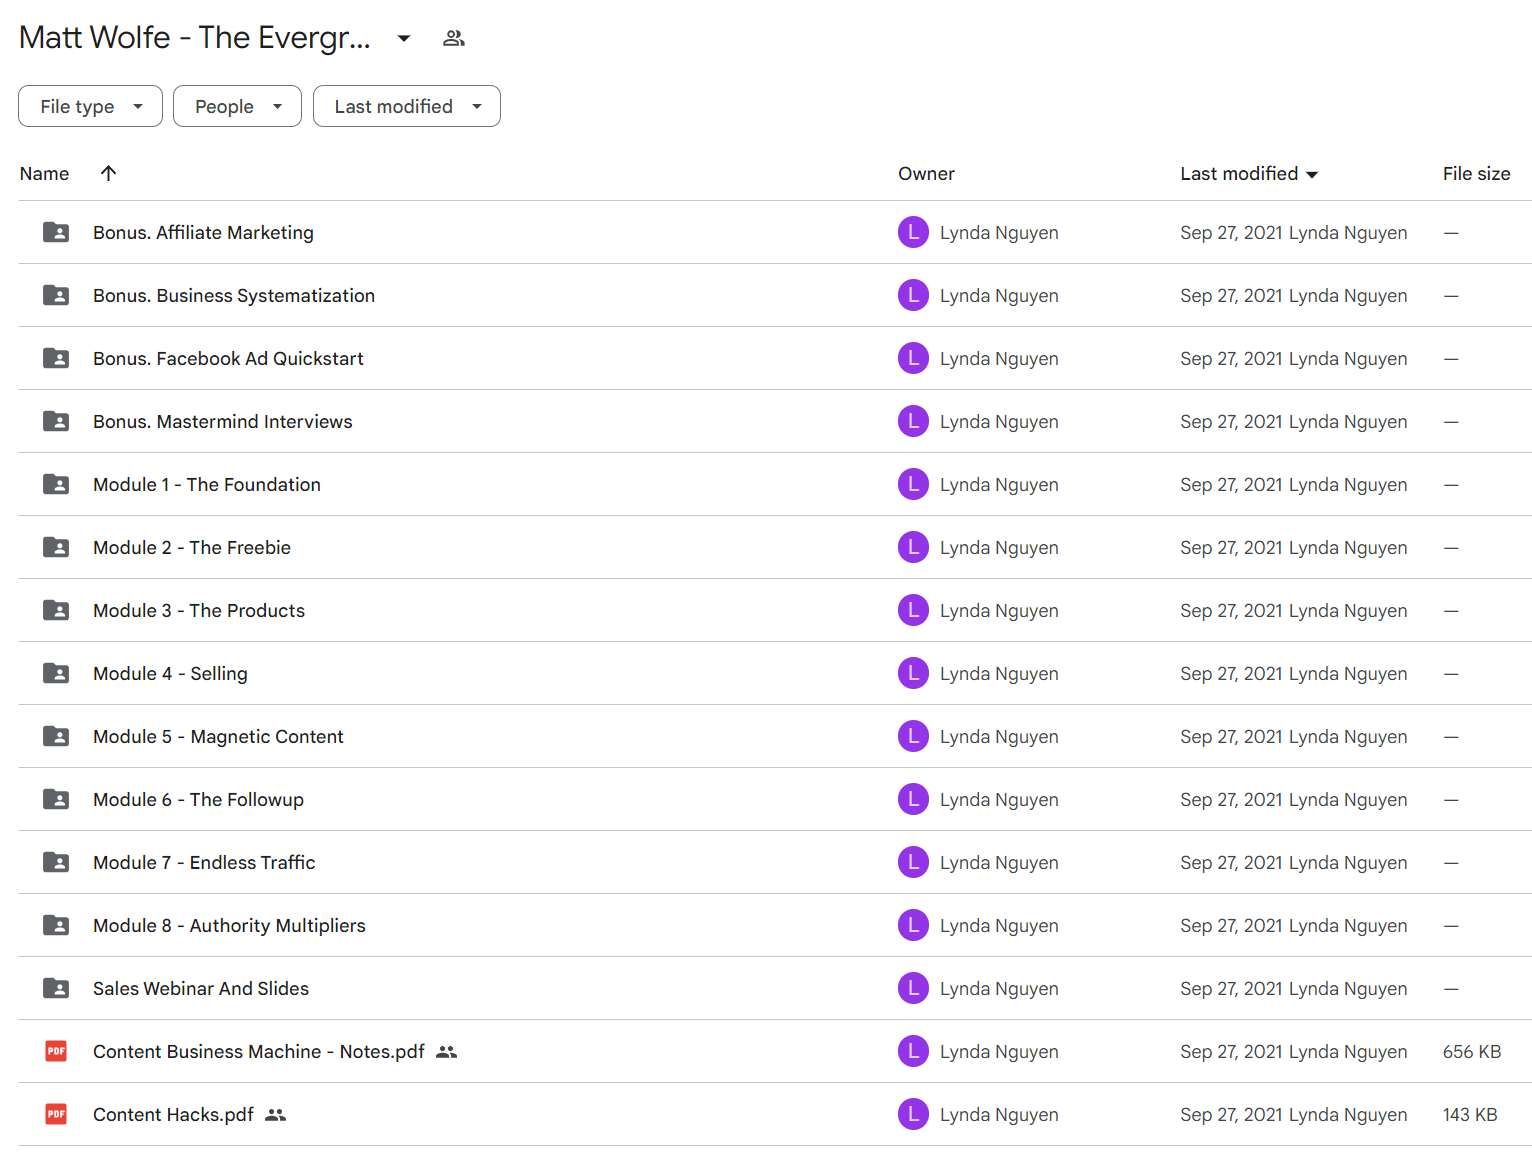Click Lynda Nguyen owner in Sales Webinar row
The height and width of the screenshot is (1153, 1532).
point(999,989)
